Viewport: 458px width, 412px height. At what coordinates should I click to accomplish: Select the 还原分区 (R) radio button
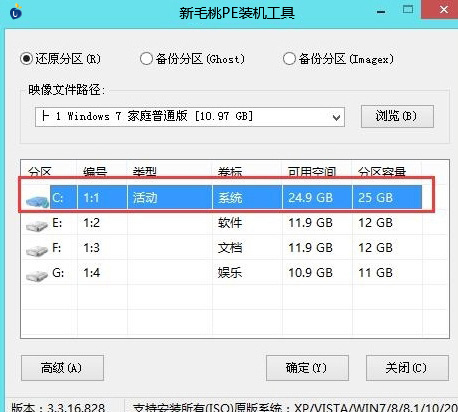26,59
